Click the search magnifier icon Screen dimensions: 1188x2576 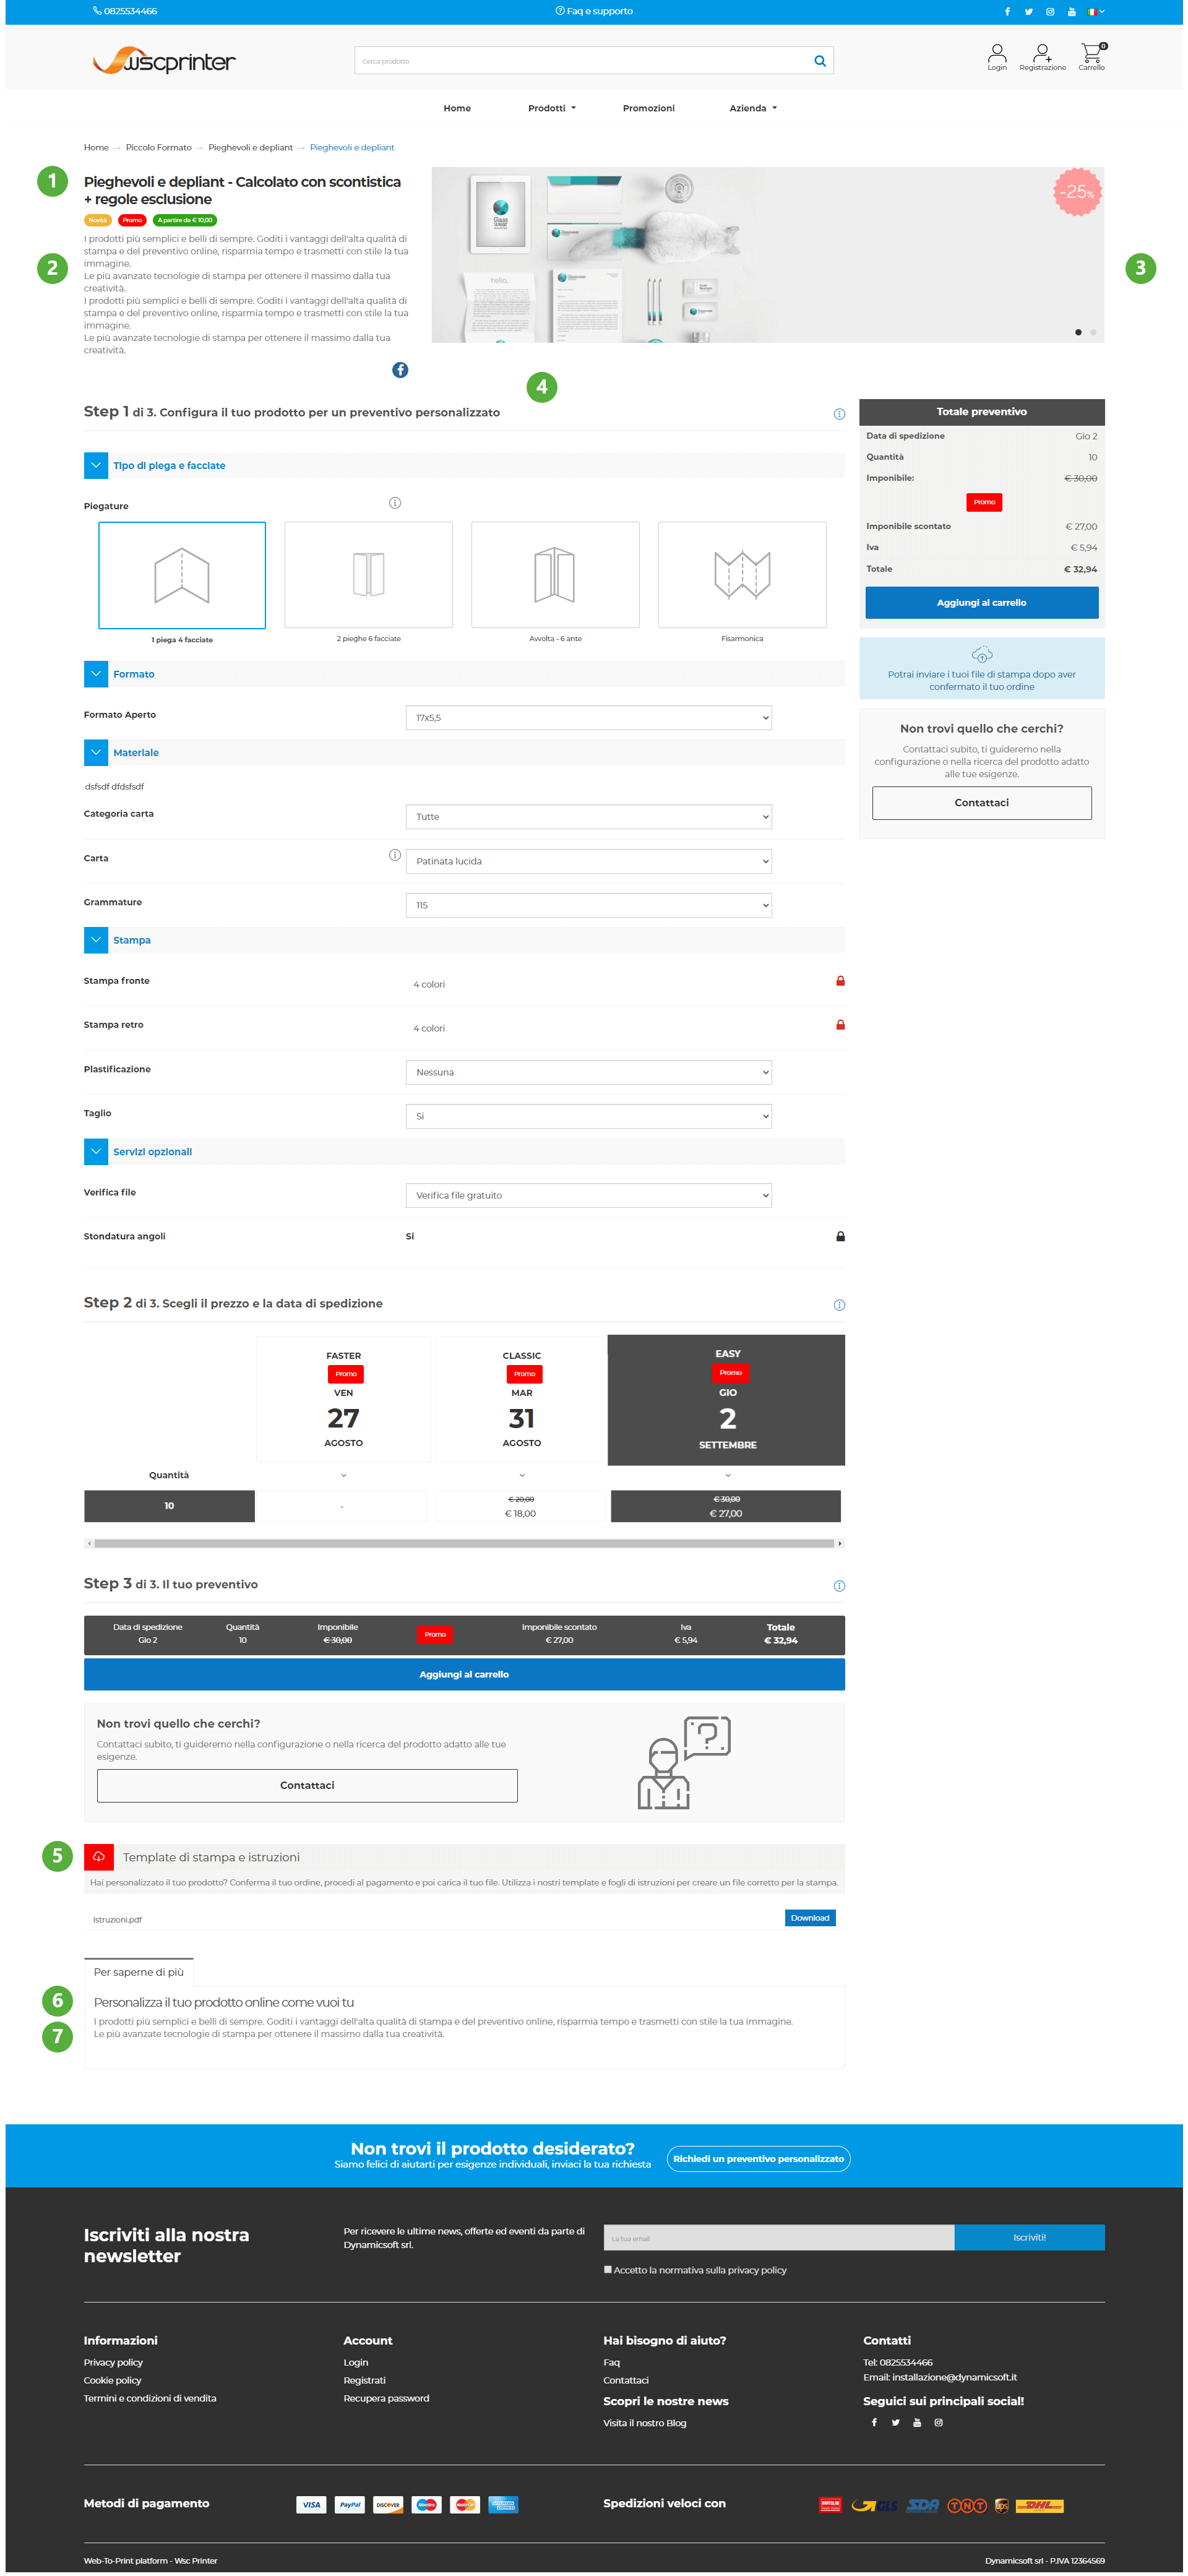[819, 61]
